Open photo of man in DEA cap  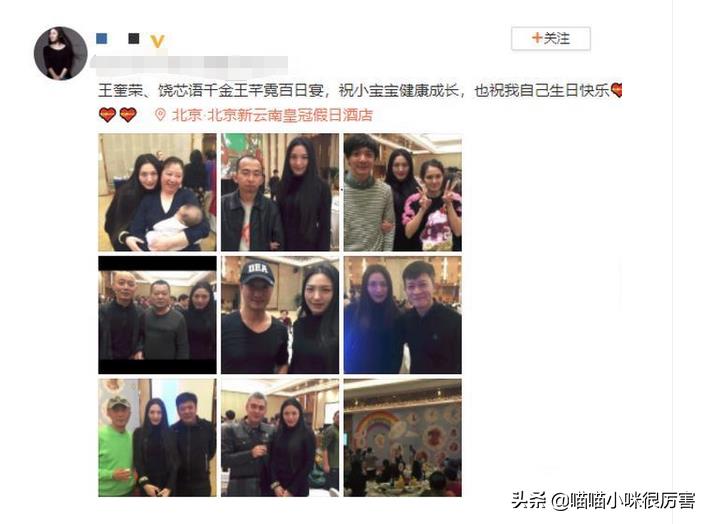[x=280, y=315]
